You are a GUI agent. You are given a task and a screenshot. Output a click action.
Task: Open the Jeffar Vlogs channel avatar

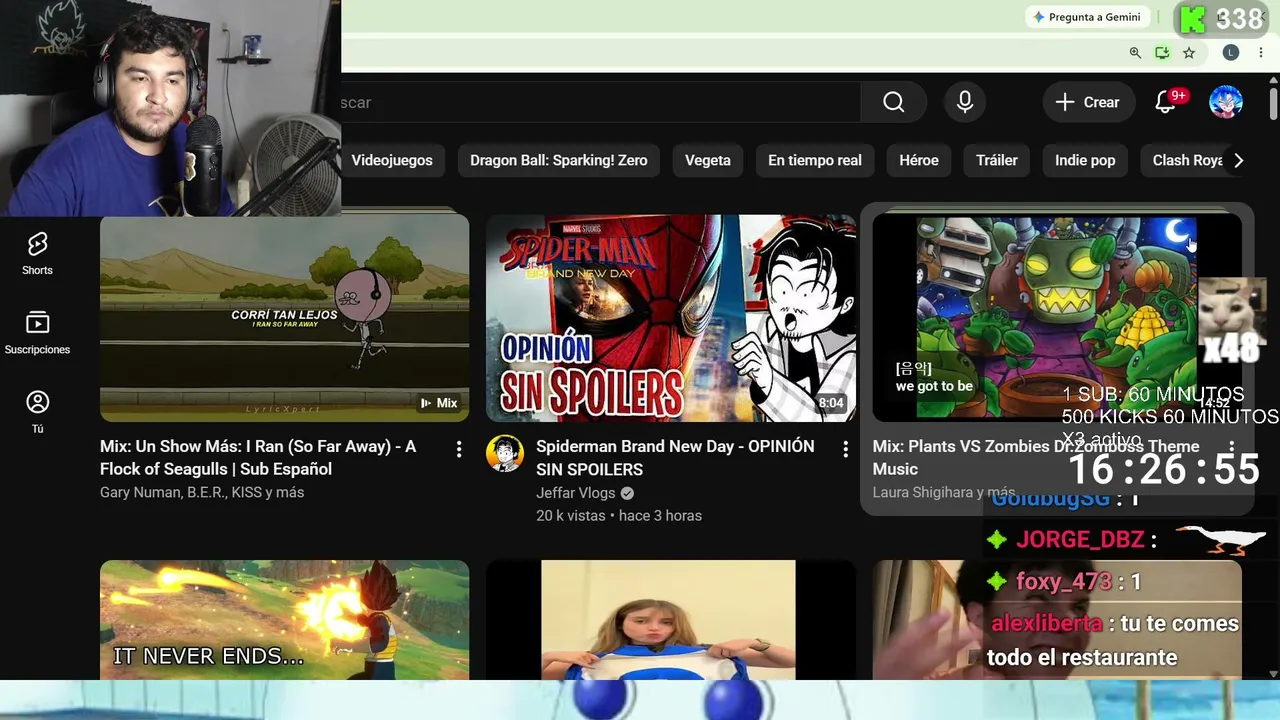pyautogui.click(x=505, y=454)
